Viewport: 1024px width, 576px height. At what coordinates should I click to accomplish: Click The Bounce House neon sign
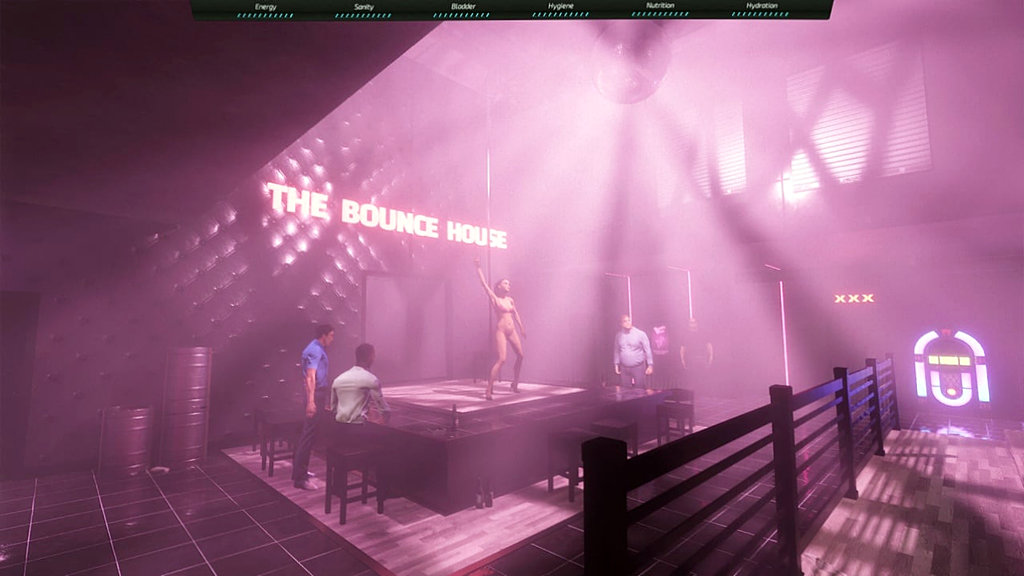tap(387, 216)
